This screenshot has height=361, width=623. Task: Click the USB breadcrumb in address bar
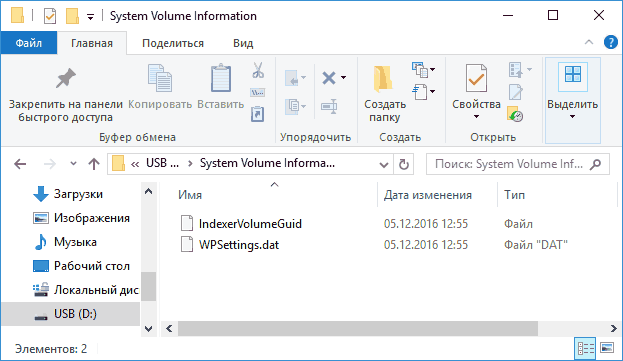[x=162, y=163]
